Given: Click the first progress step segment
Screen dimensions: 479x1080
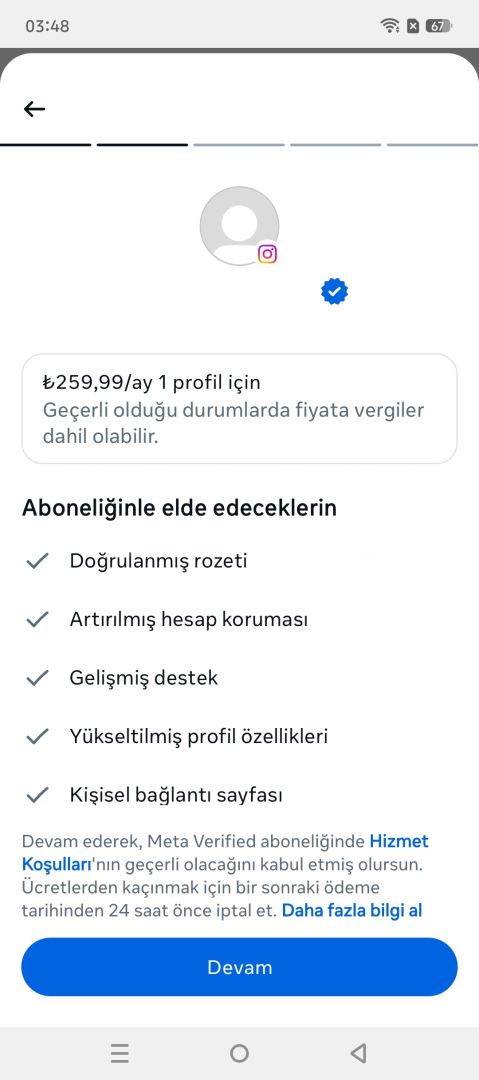Looking at the screenshot, I should point(45,145).
